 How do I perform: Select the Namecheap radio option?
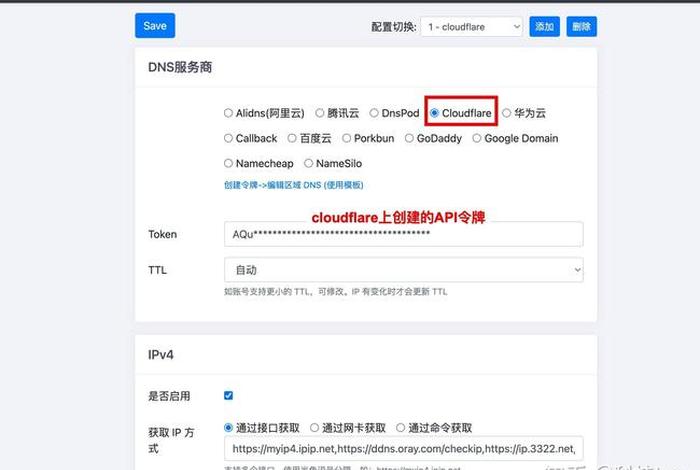coord(228,163)
